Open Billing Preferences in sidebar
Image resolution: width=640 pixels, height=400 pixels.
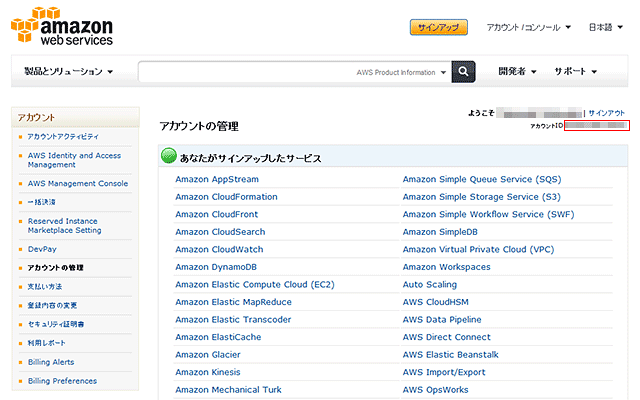coord(62,381)
